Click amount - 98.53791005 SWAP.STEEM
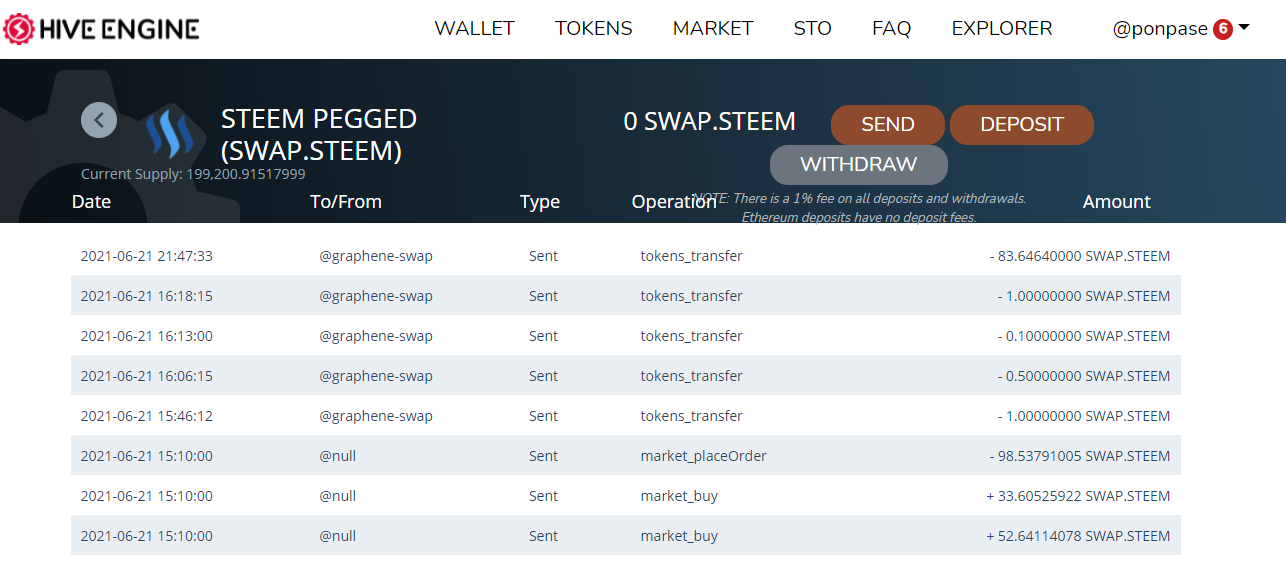Viewport: 1286px width, 566px height. click(1080, 456)
